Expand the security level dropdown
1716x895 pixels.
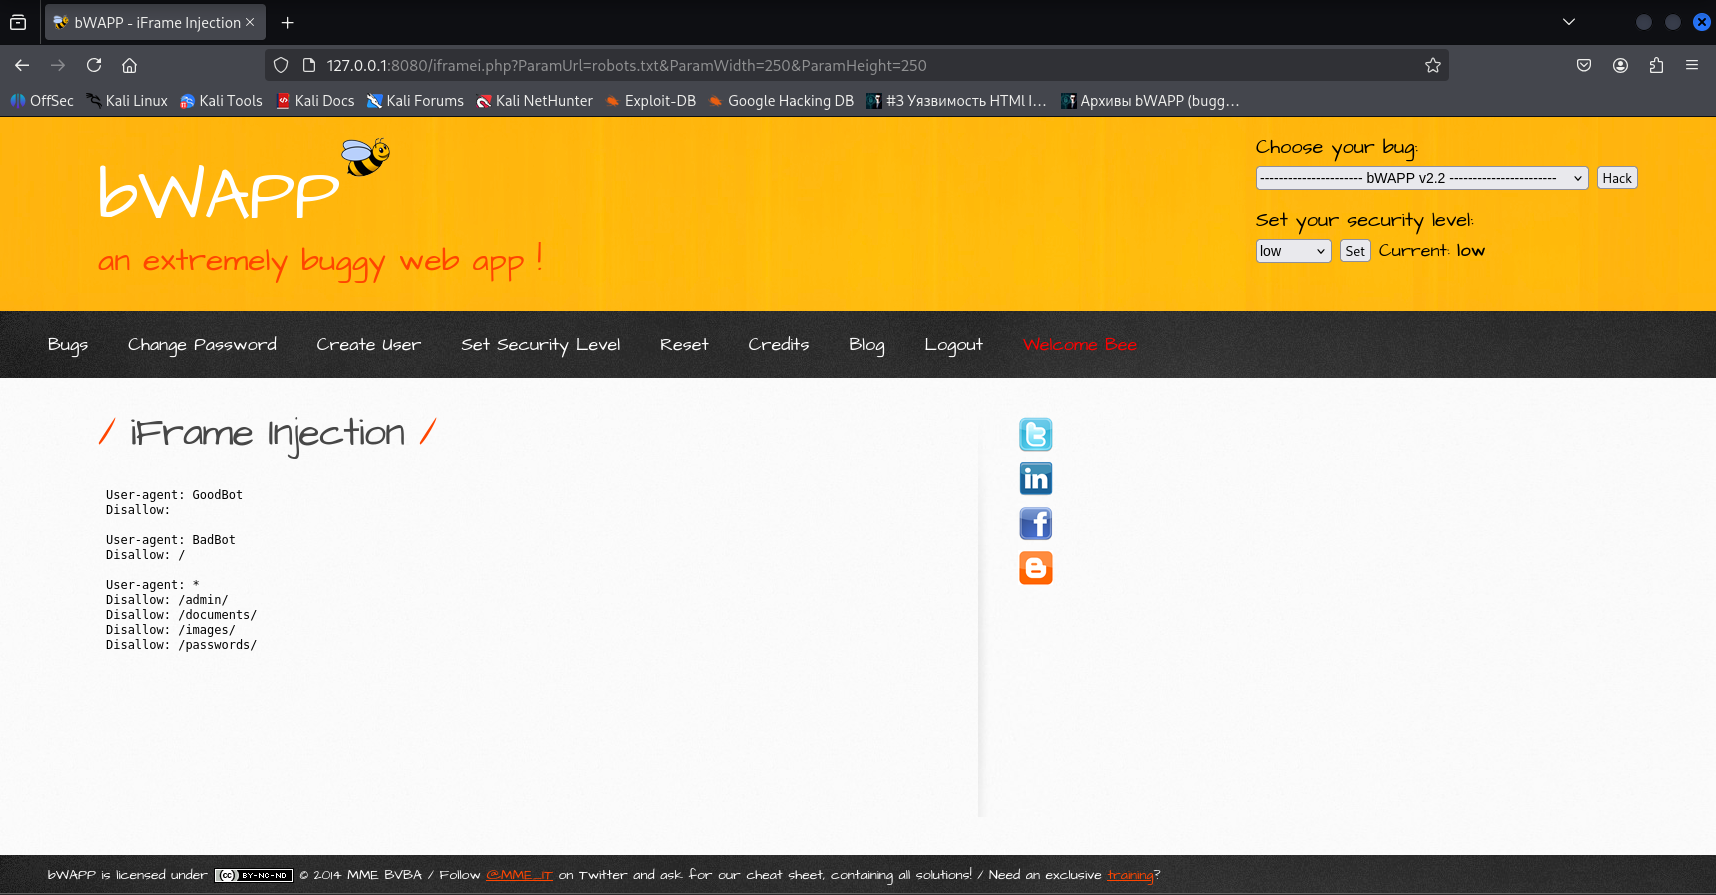point(1292,251)
